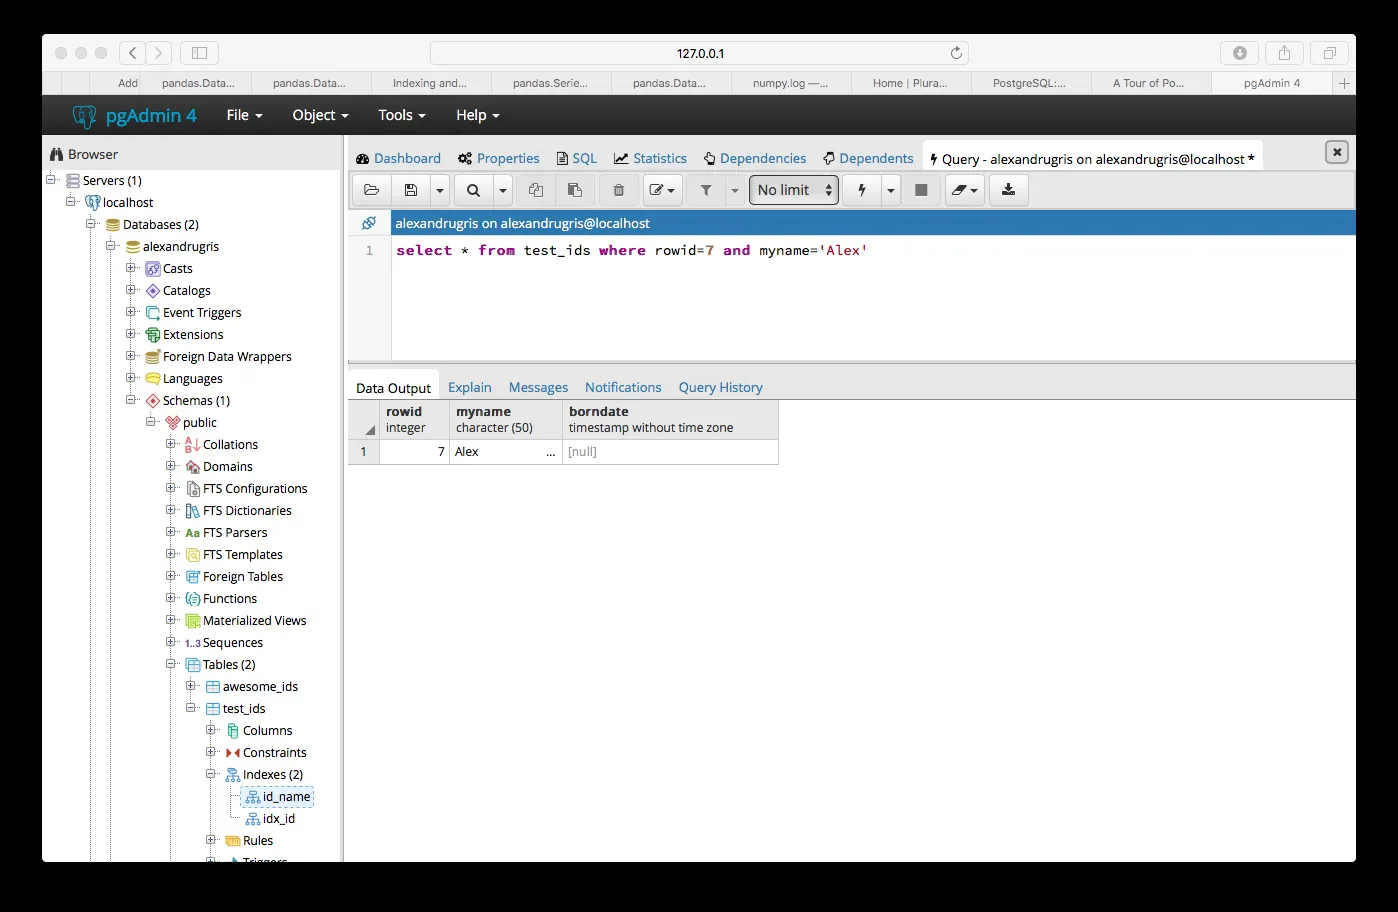Click the Safari page reload icon
The height and width of the screenshot is (912, 1398).
pyautogui.click(x=956, y=53)
